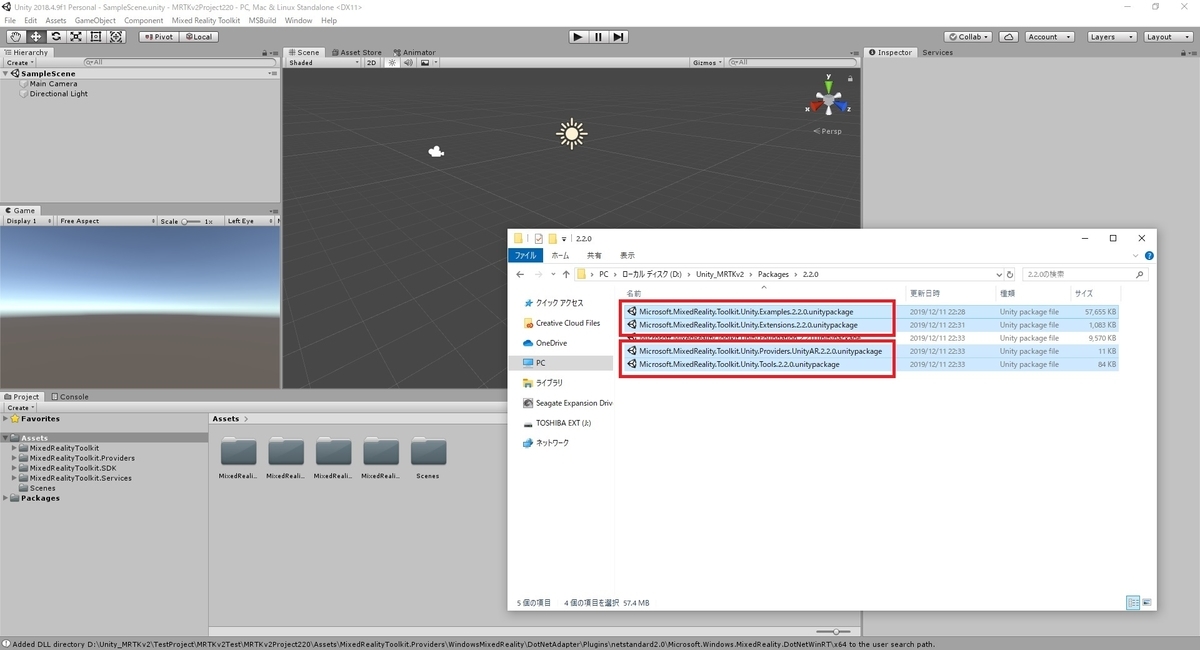Click the Explorer search box for 2.2.0

click(1083, 274)
